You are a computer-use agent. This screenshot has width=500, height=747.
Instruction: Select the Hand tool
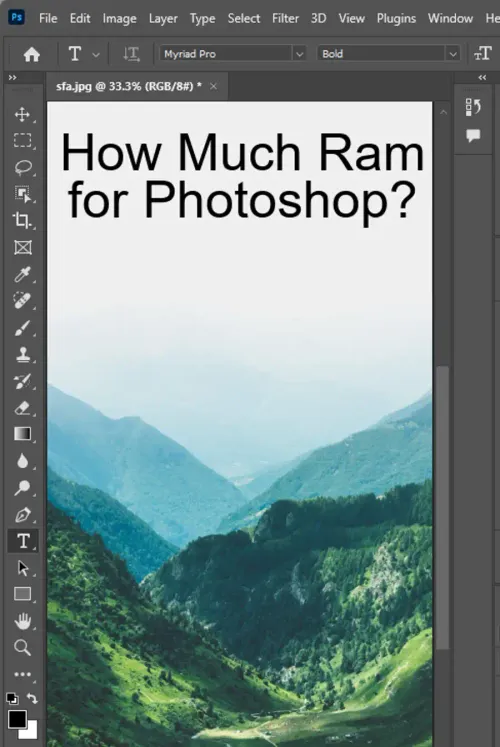tap(22, 621)
